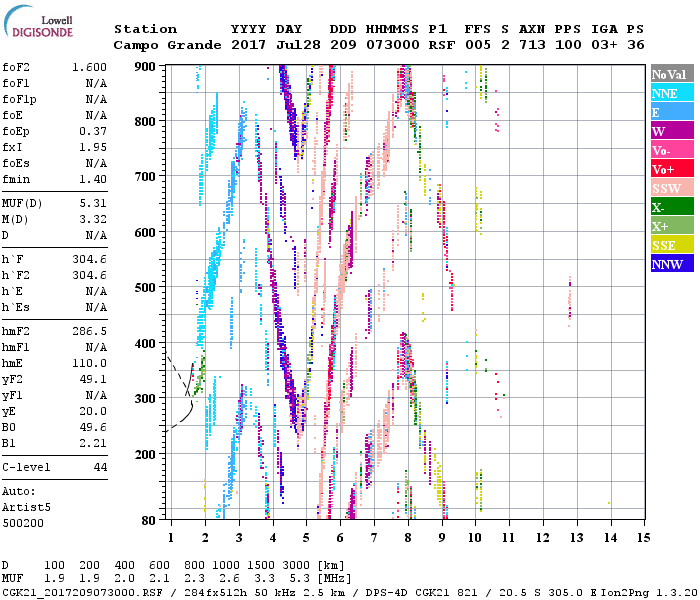
Task: Click the Artist5 auto-scaling label
Action: tap(26, 508)
